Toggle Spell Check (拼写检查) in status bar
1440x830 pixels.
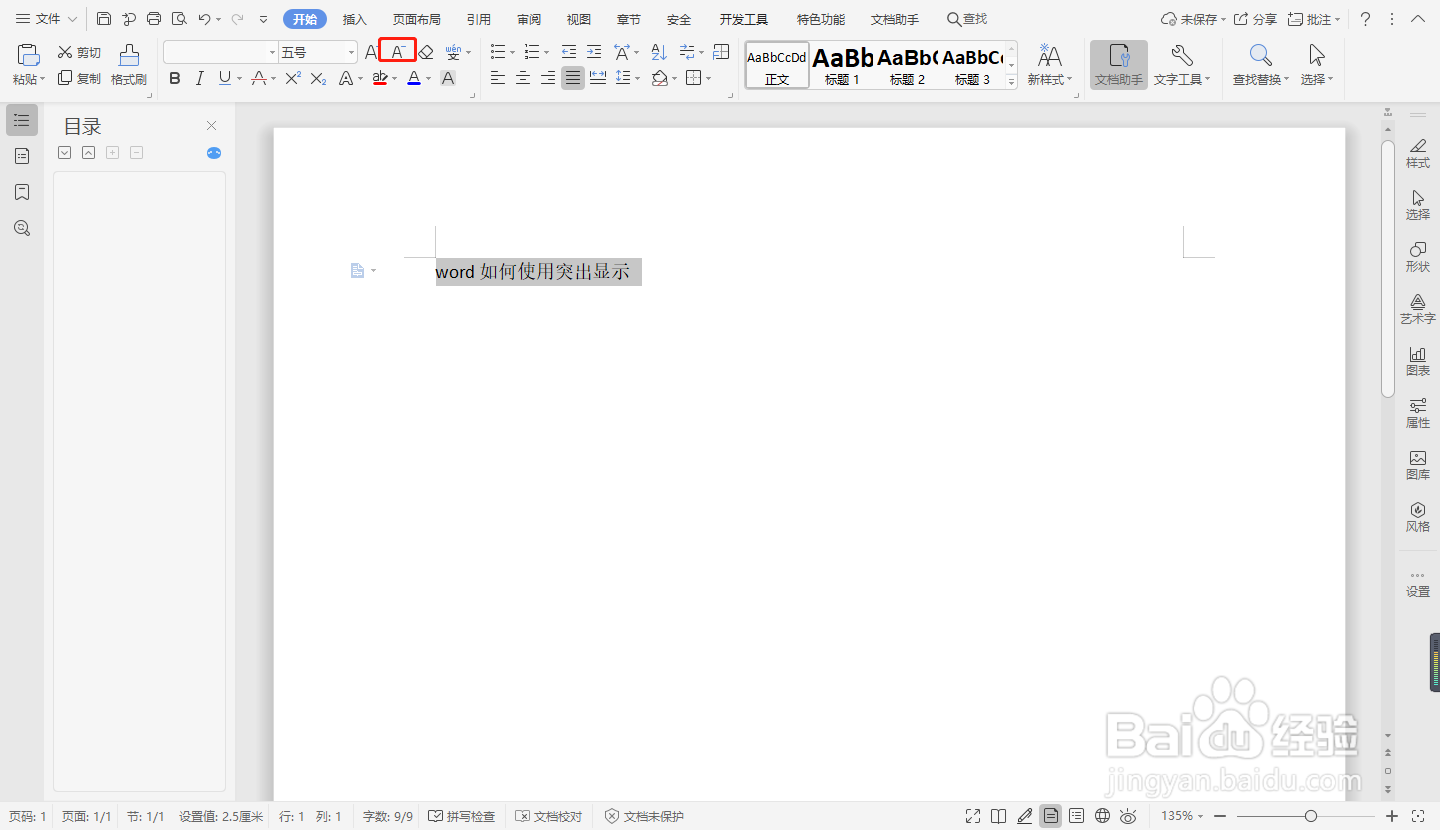click(x=462, y=816)
